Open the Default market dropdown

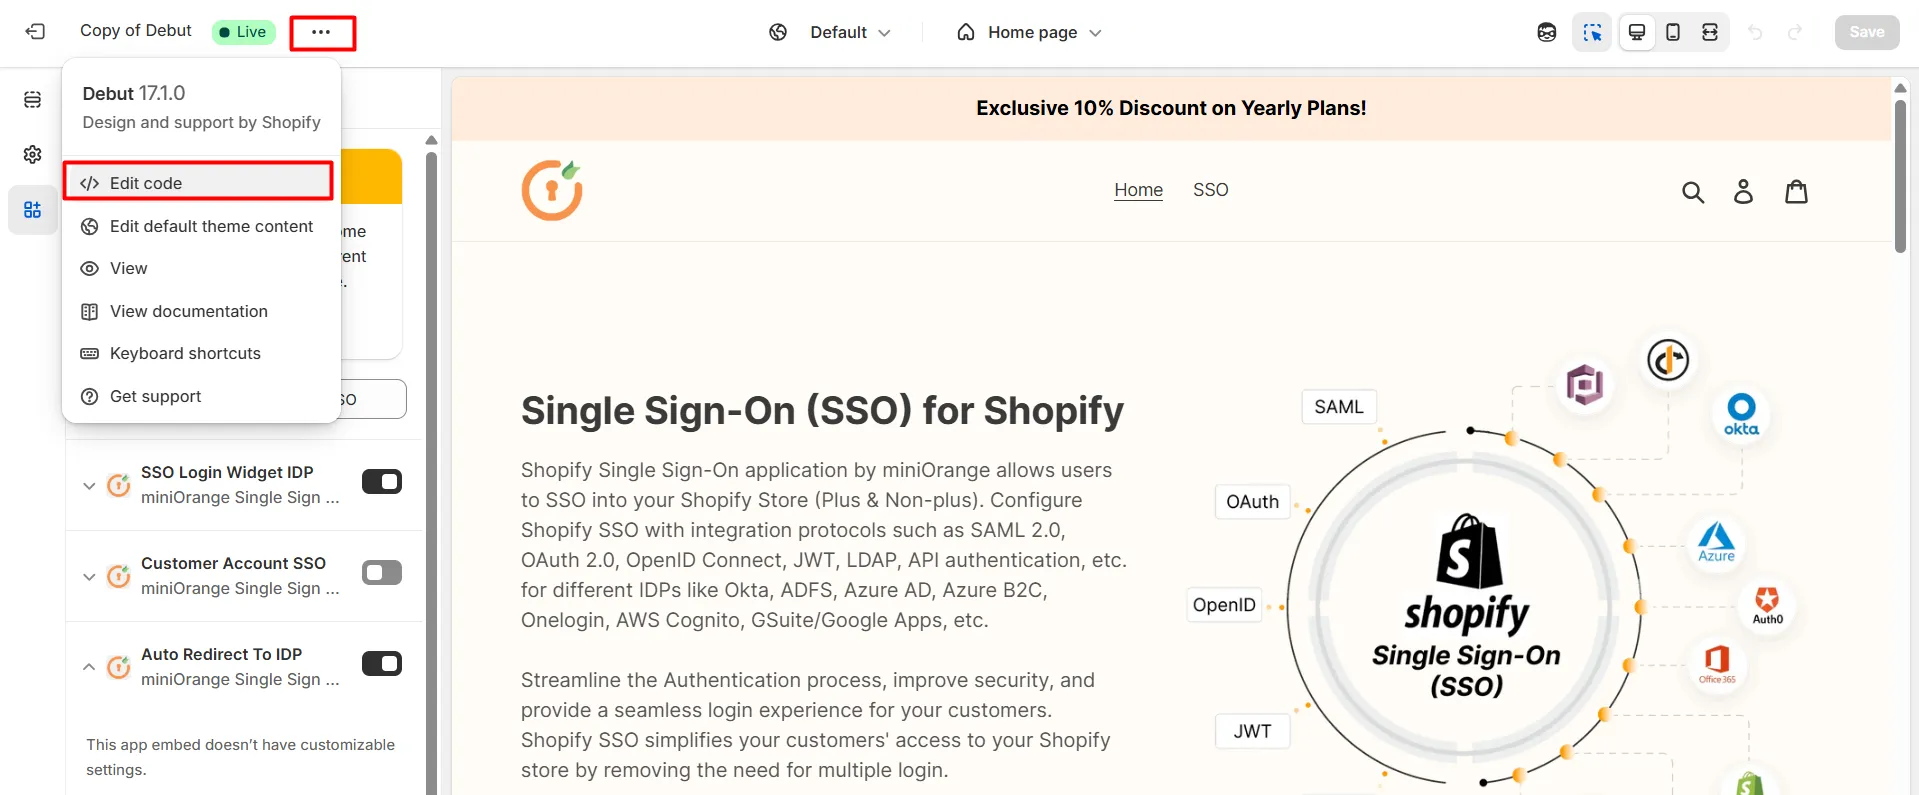[850, 32]
